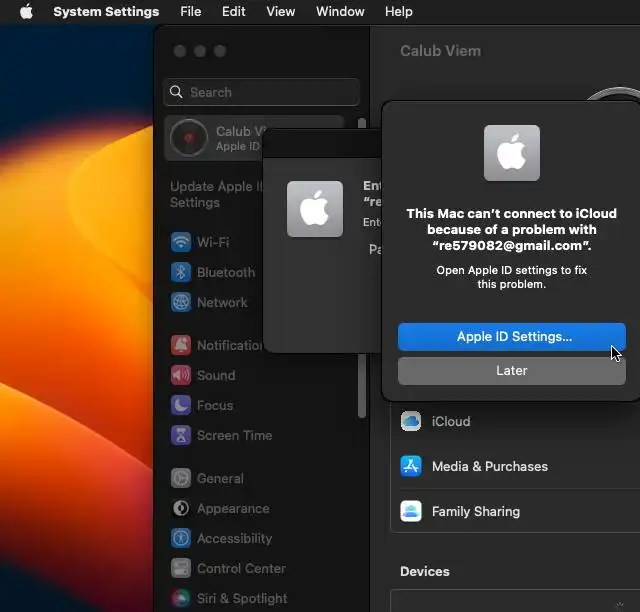Click the Apple logo in iCloud alert

coord(511,153)
